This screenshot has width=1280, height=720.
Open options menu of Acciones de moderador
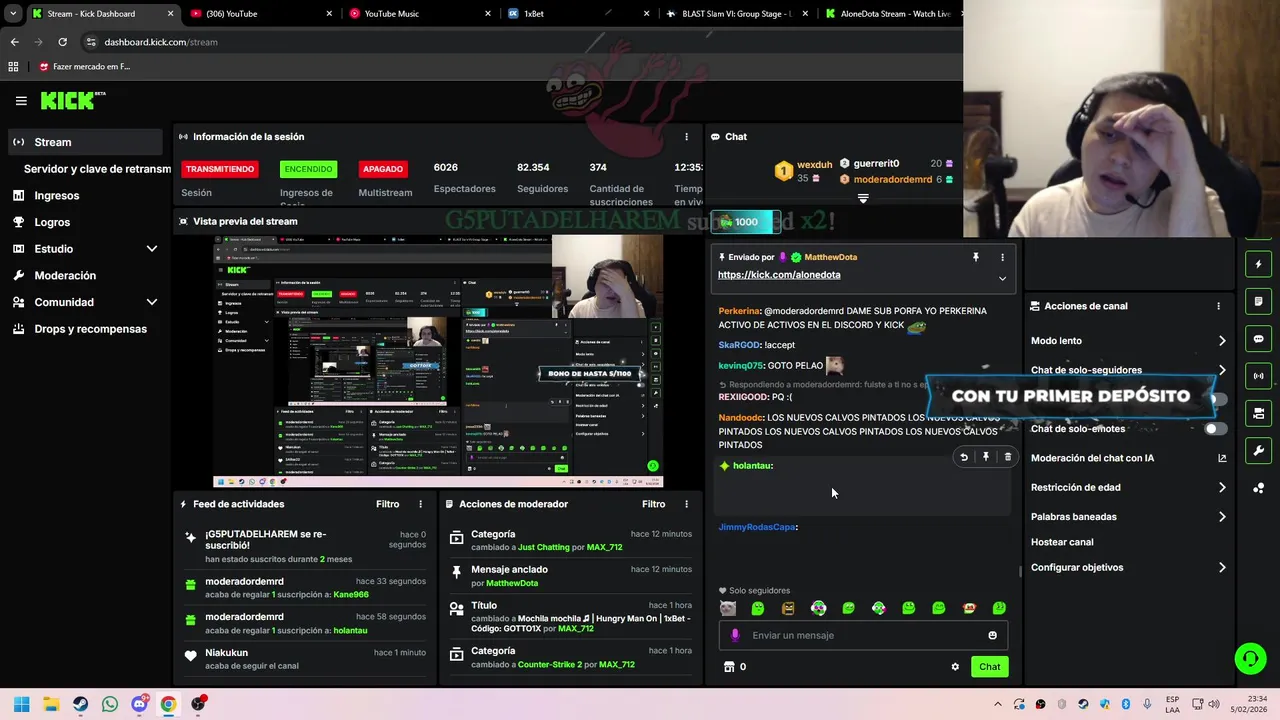[x=686, y=504]
